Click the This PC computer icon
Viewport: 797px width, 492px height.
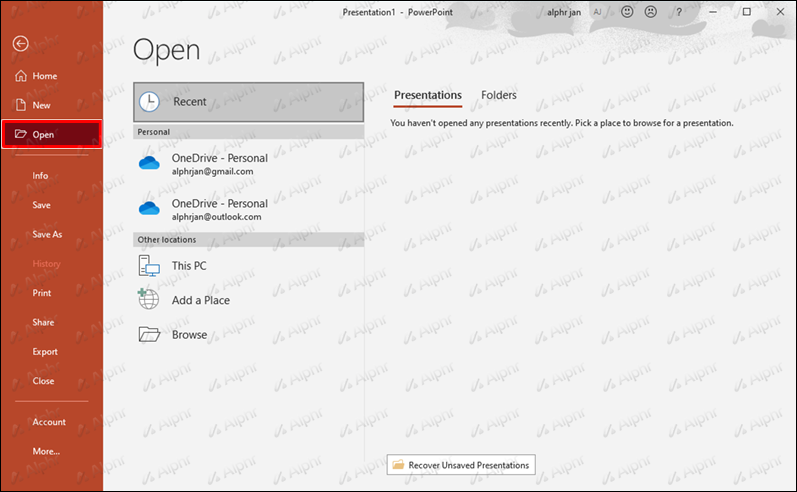(149, 266)
